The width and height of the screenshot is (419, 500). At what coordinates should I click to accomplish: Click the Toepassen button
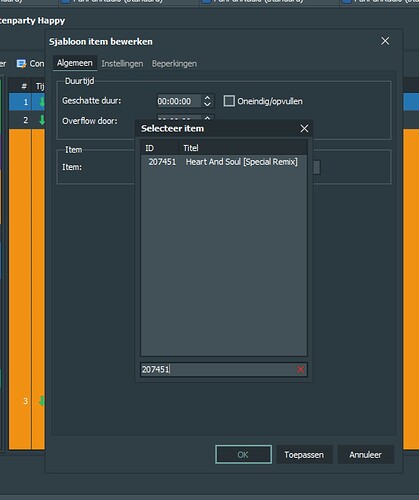click(x=304, y=455)
